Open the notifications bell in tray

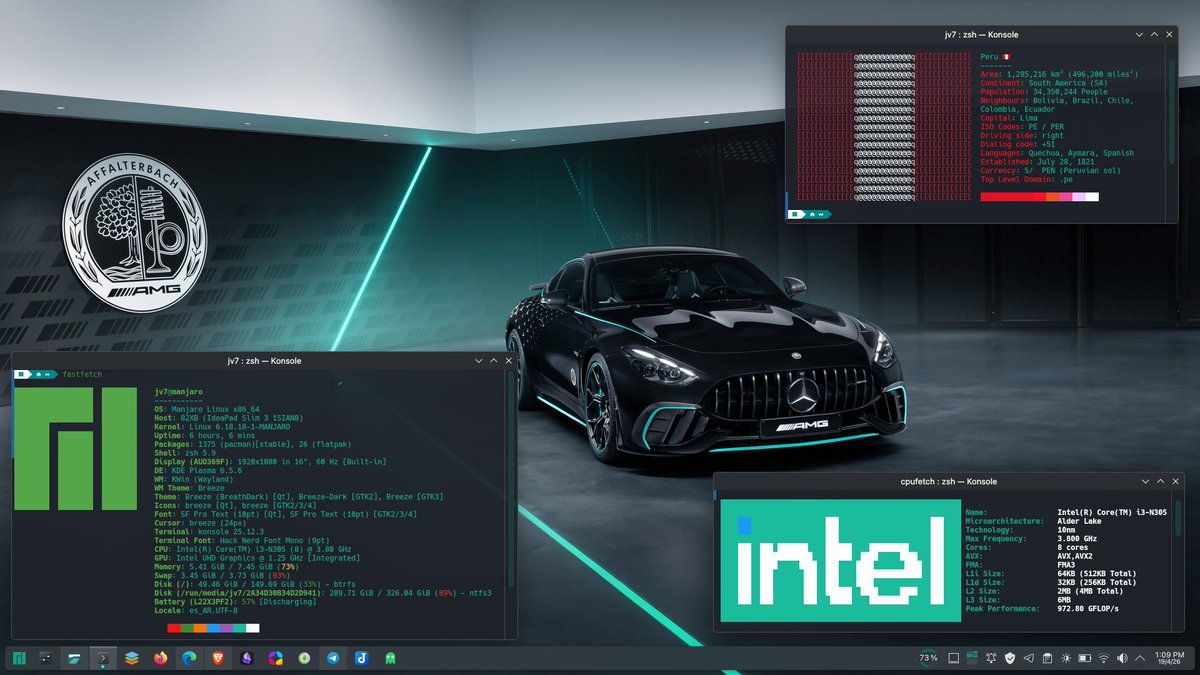pos(990,658)
